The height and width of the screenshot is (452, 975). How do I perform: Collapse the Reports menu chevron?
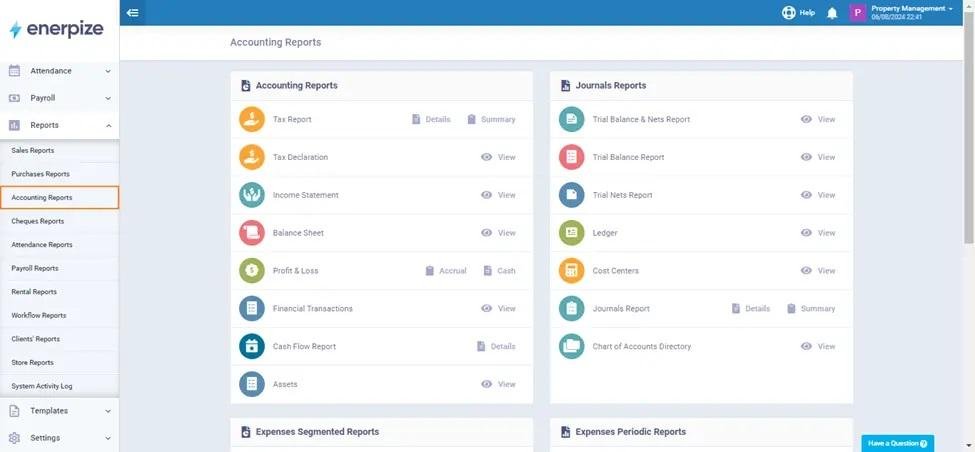click(108, 126)
